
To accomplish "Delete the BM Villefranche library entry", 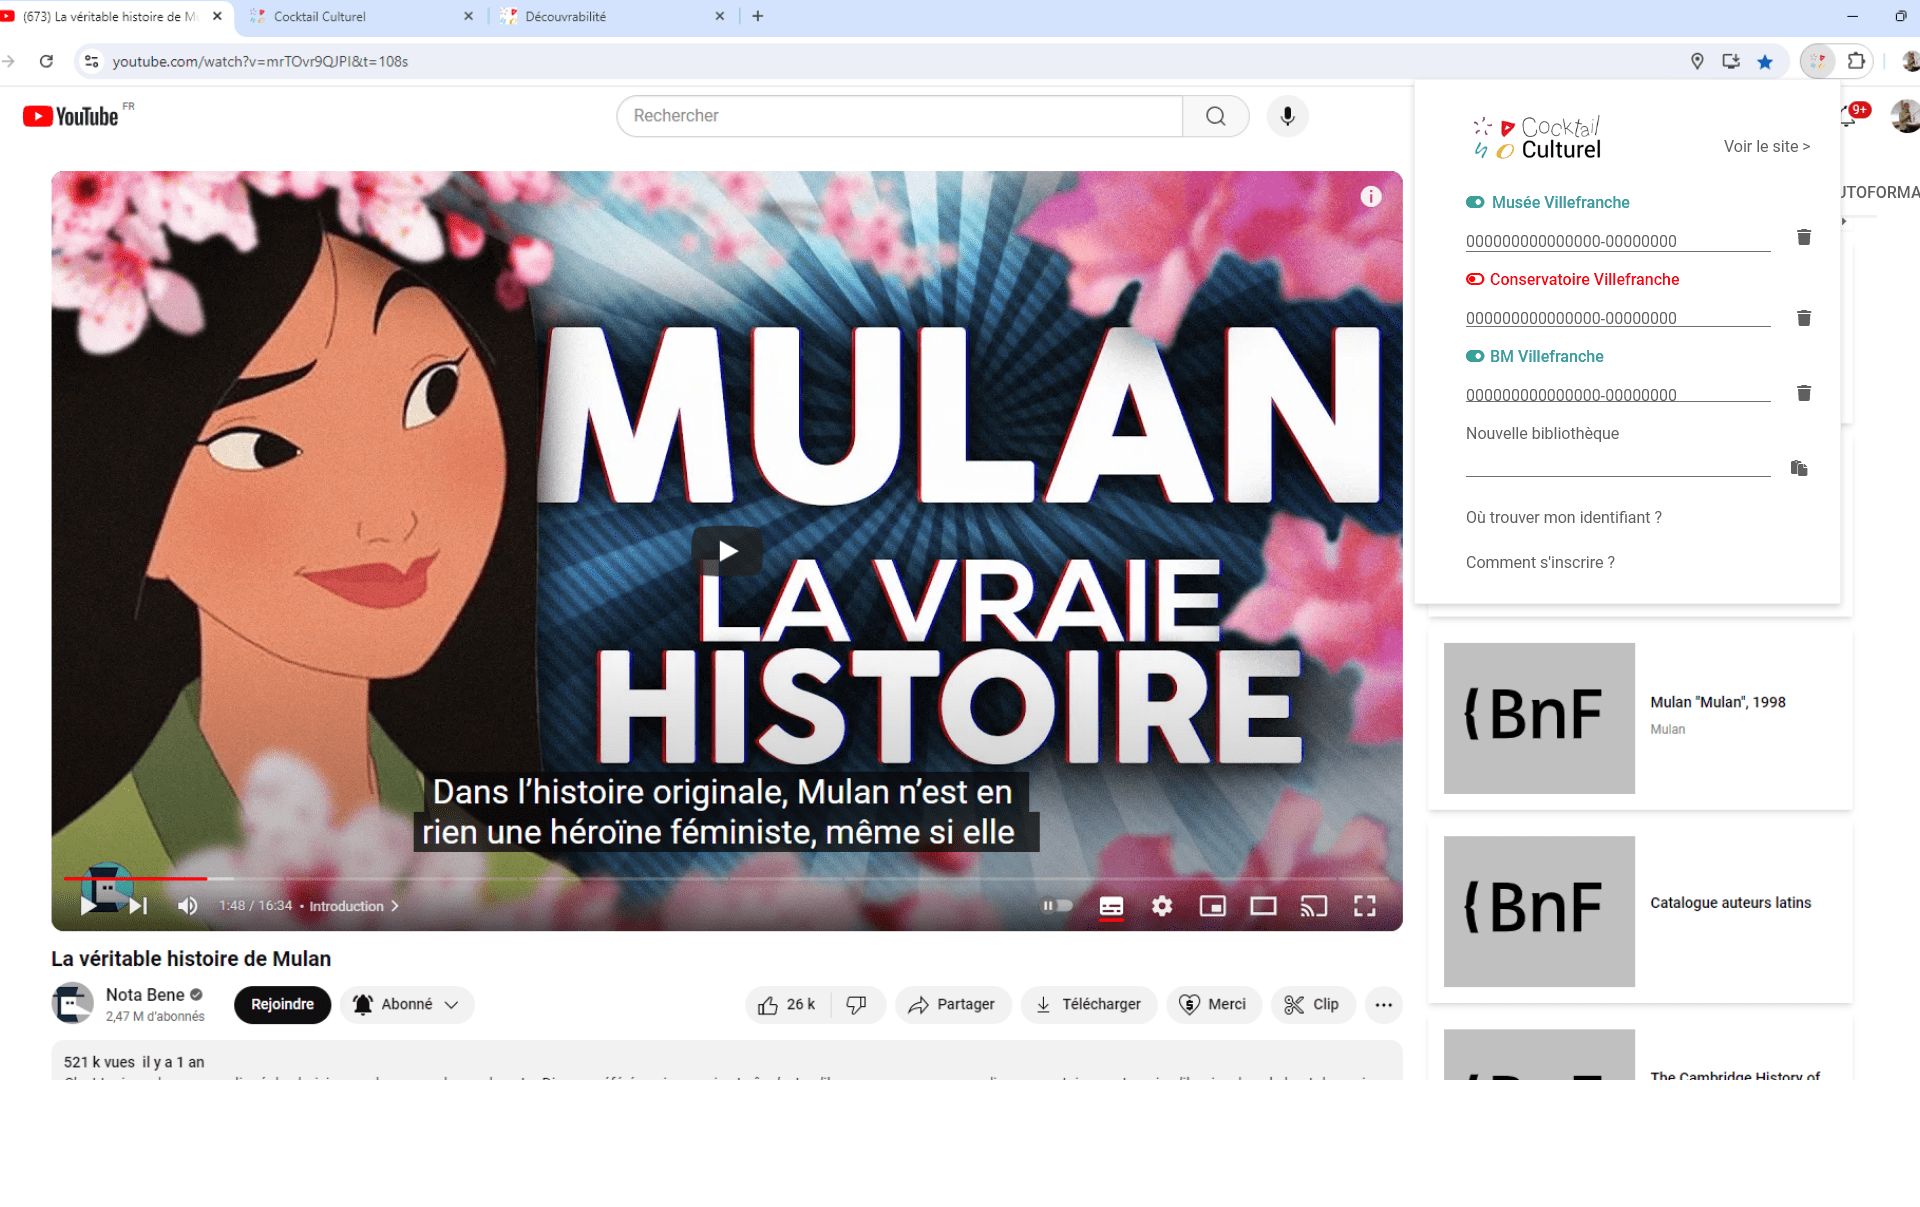I will click(1804, 393).
